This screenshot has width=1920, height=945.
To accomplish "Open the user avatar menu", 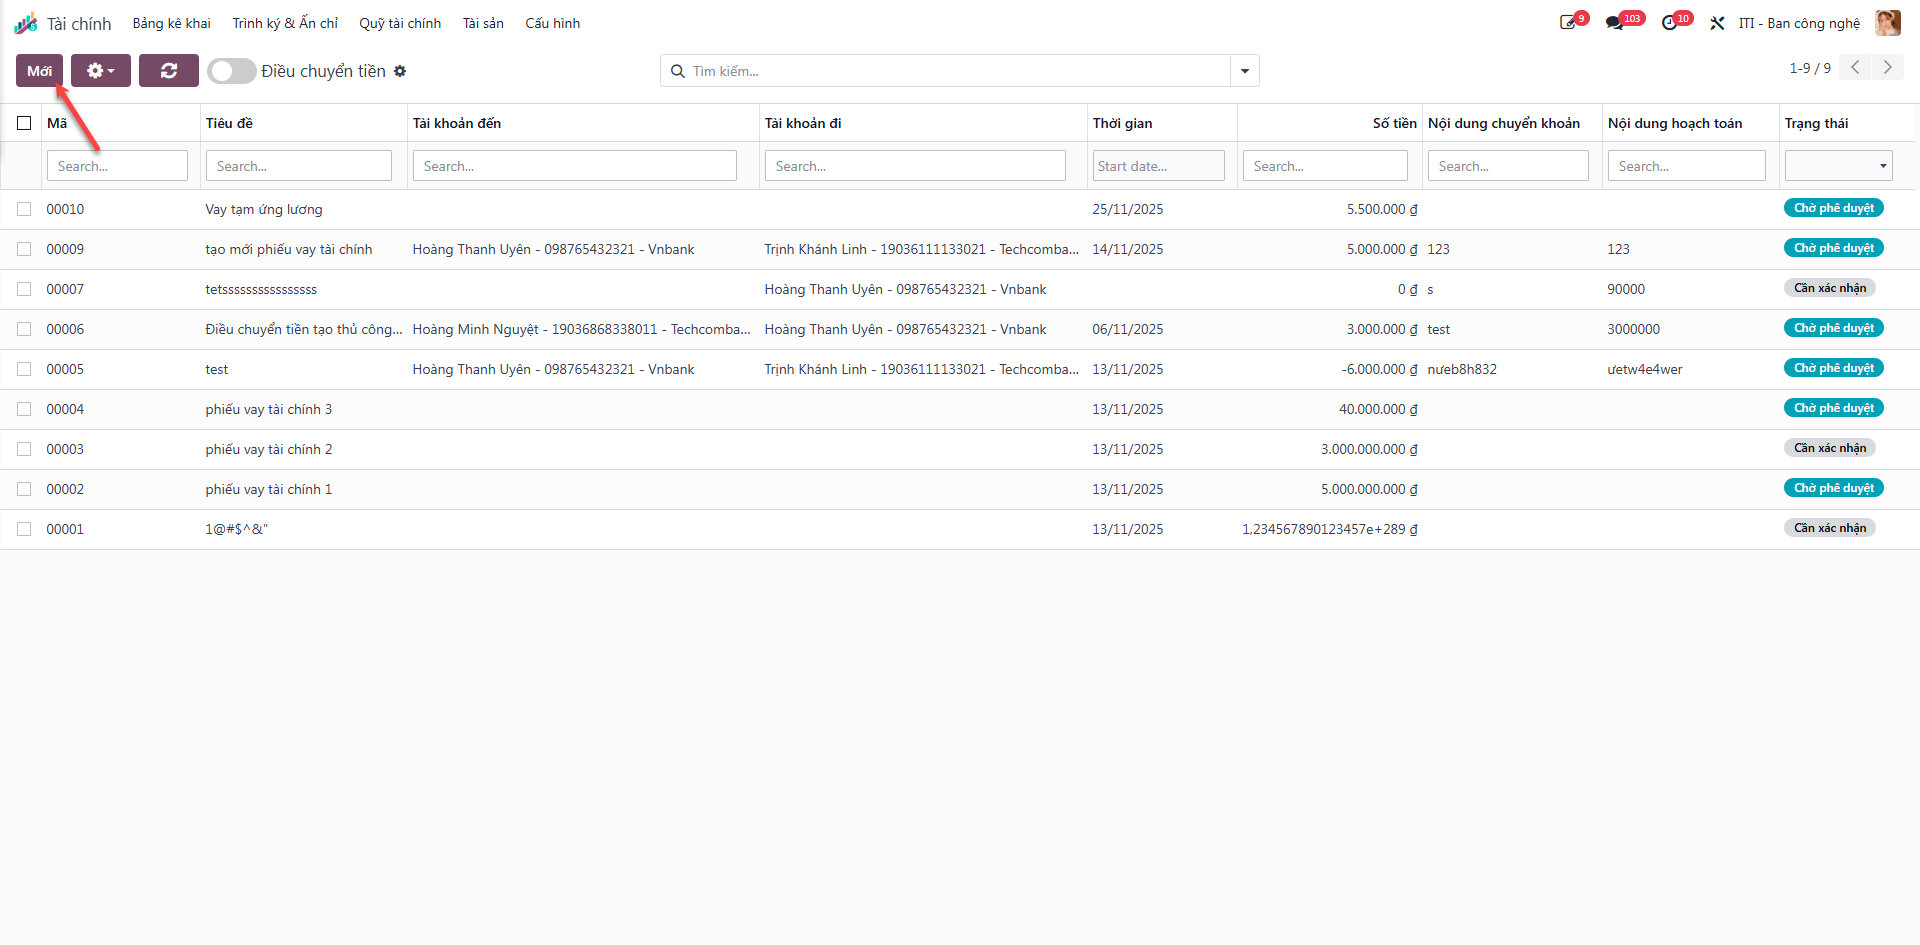I will click(1888, 23).
